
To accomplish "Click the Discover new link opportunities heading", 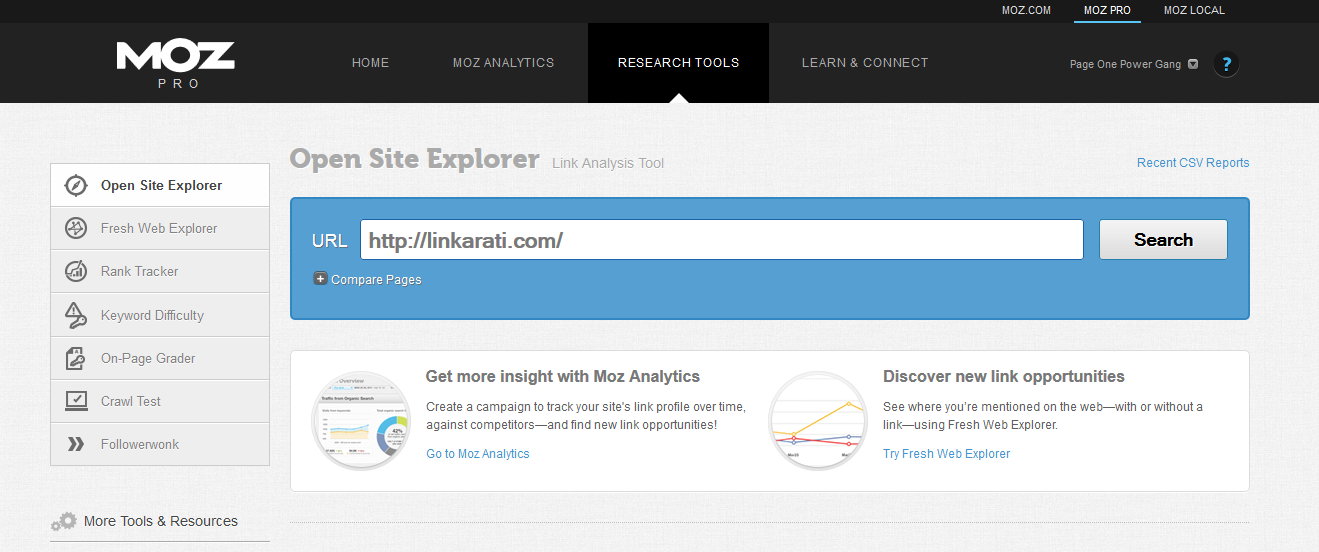I will (1004, 377).
